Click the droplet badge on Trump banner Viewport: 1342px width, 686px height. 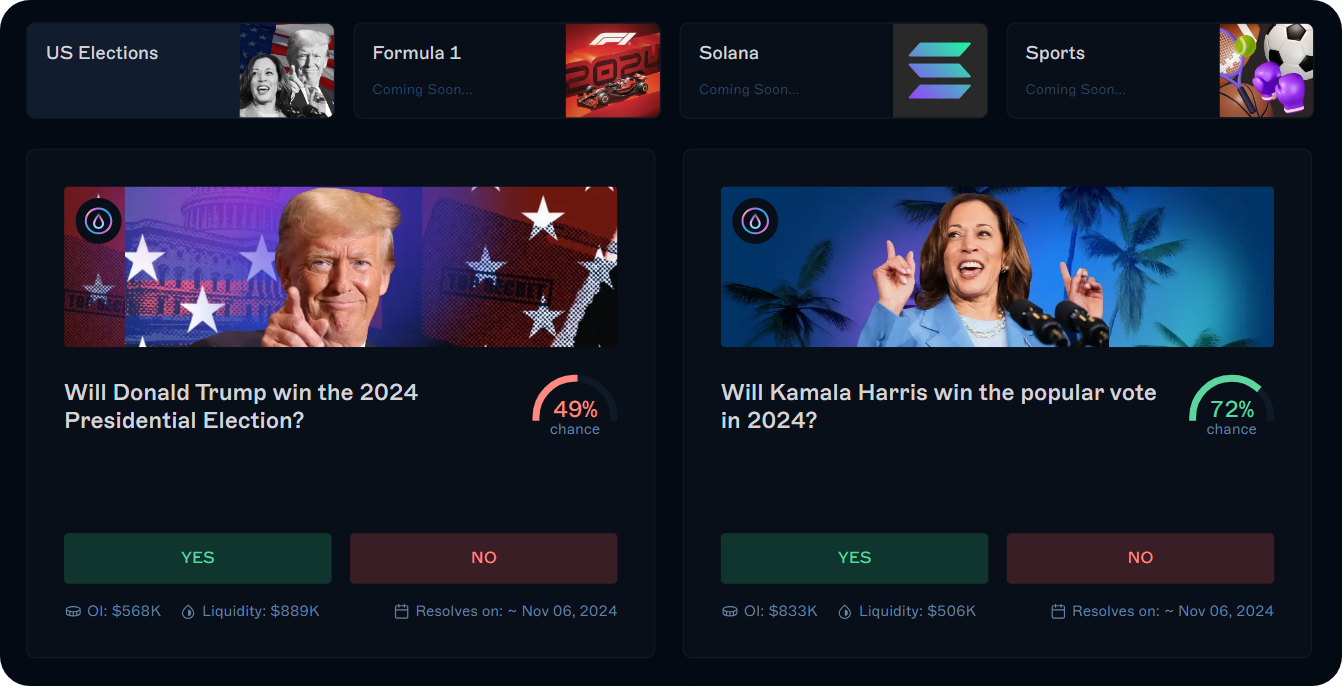pos(98,221)
